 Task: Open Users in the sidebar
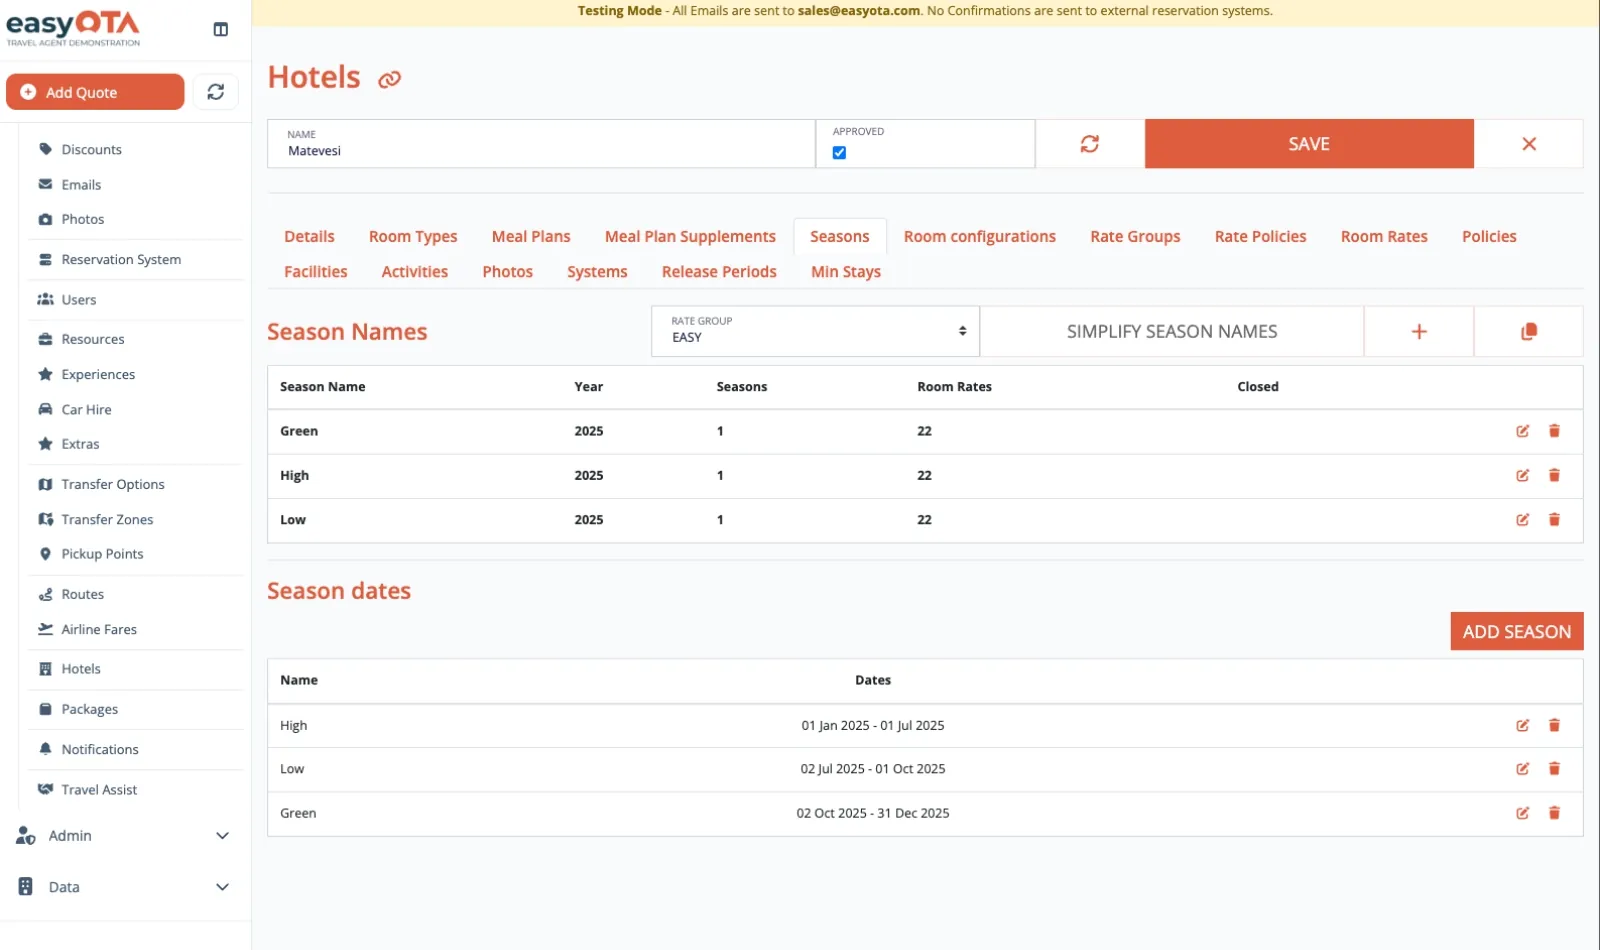tap(79, 299)
